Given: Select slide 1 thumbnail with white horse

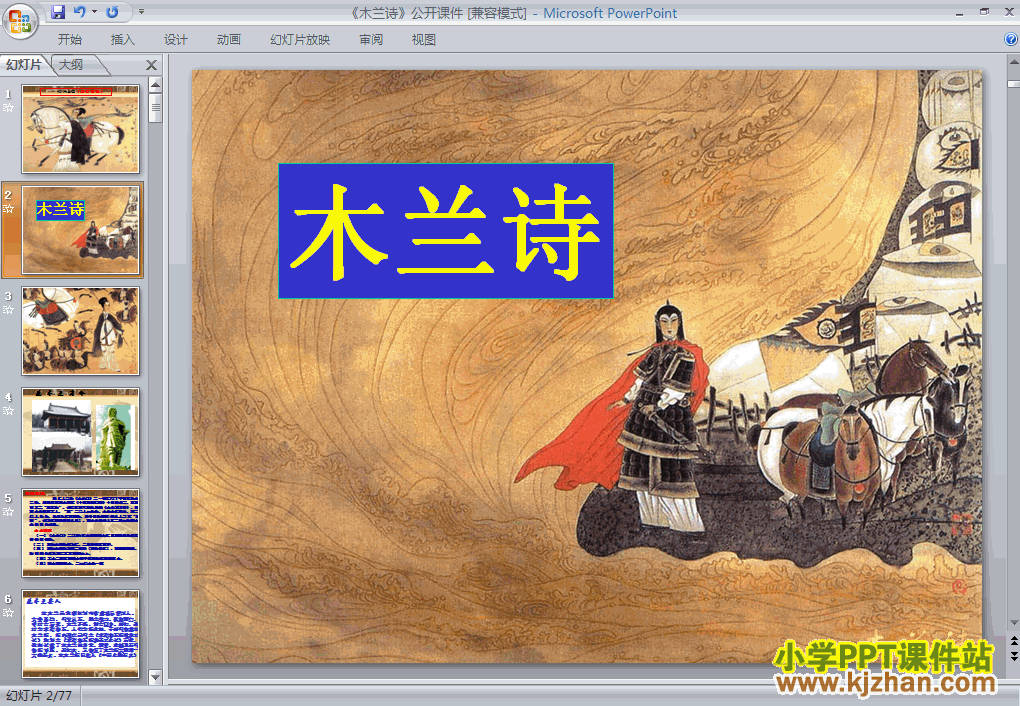Looking at the screenshot, I should [x=81, y=129].
